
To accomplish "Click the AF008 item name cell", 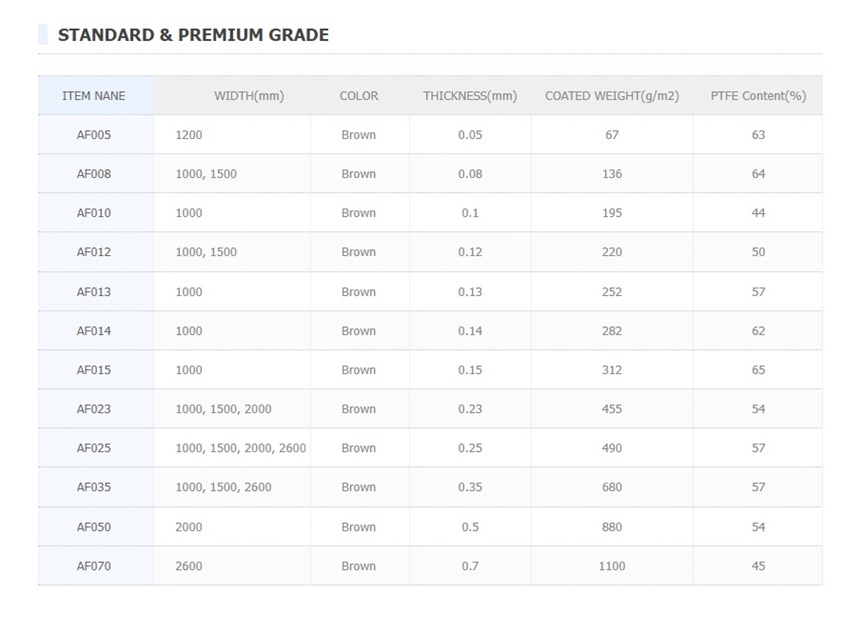I will click(94, 174).
